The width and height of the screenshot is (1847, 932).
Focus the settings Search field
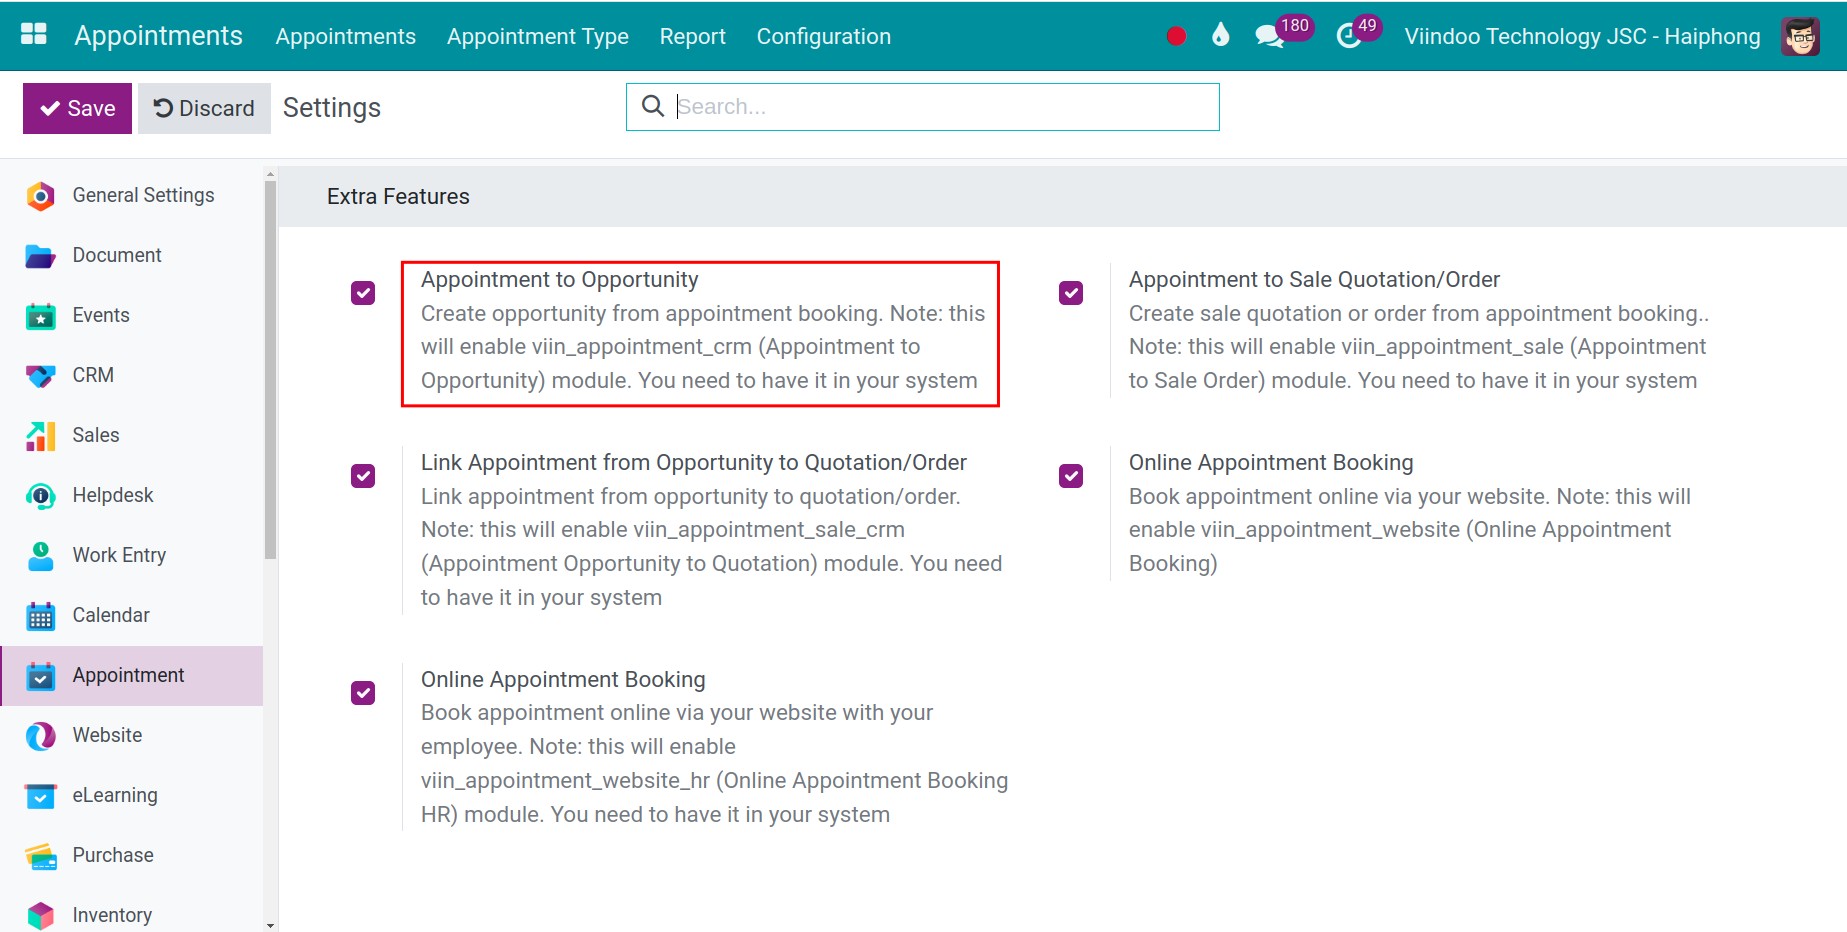point(922,107)
